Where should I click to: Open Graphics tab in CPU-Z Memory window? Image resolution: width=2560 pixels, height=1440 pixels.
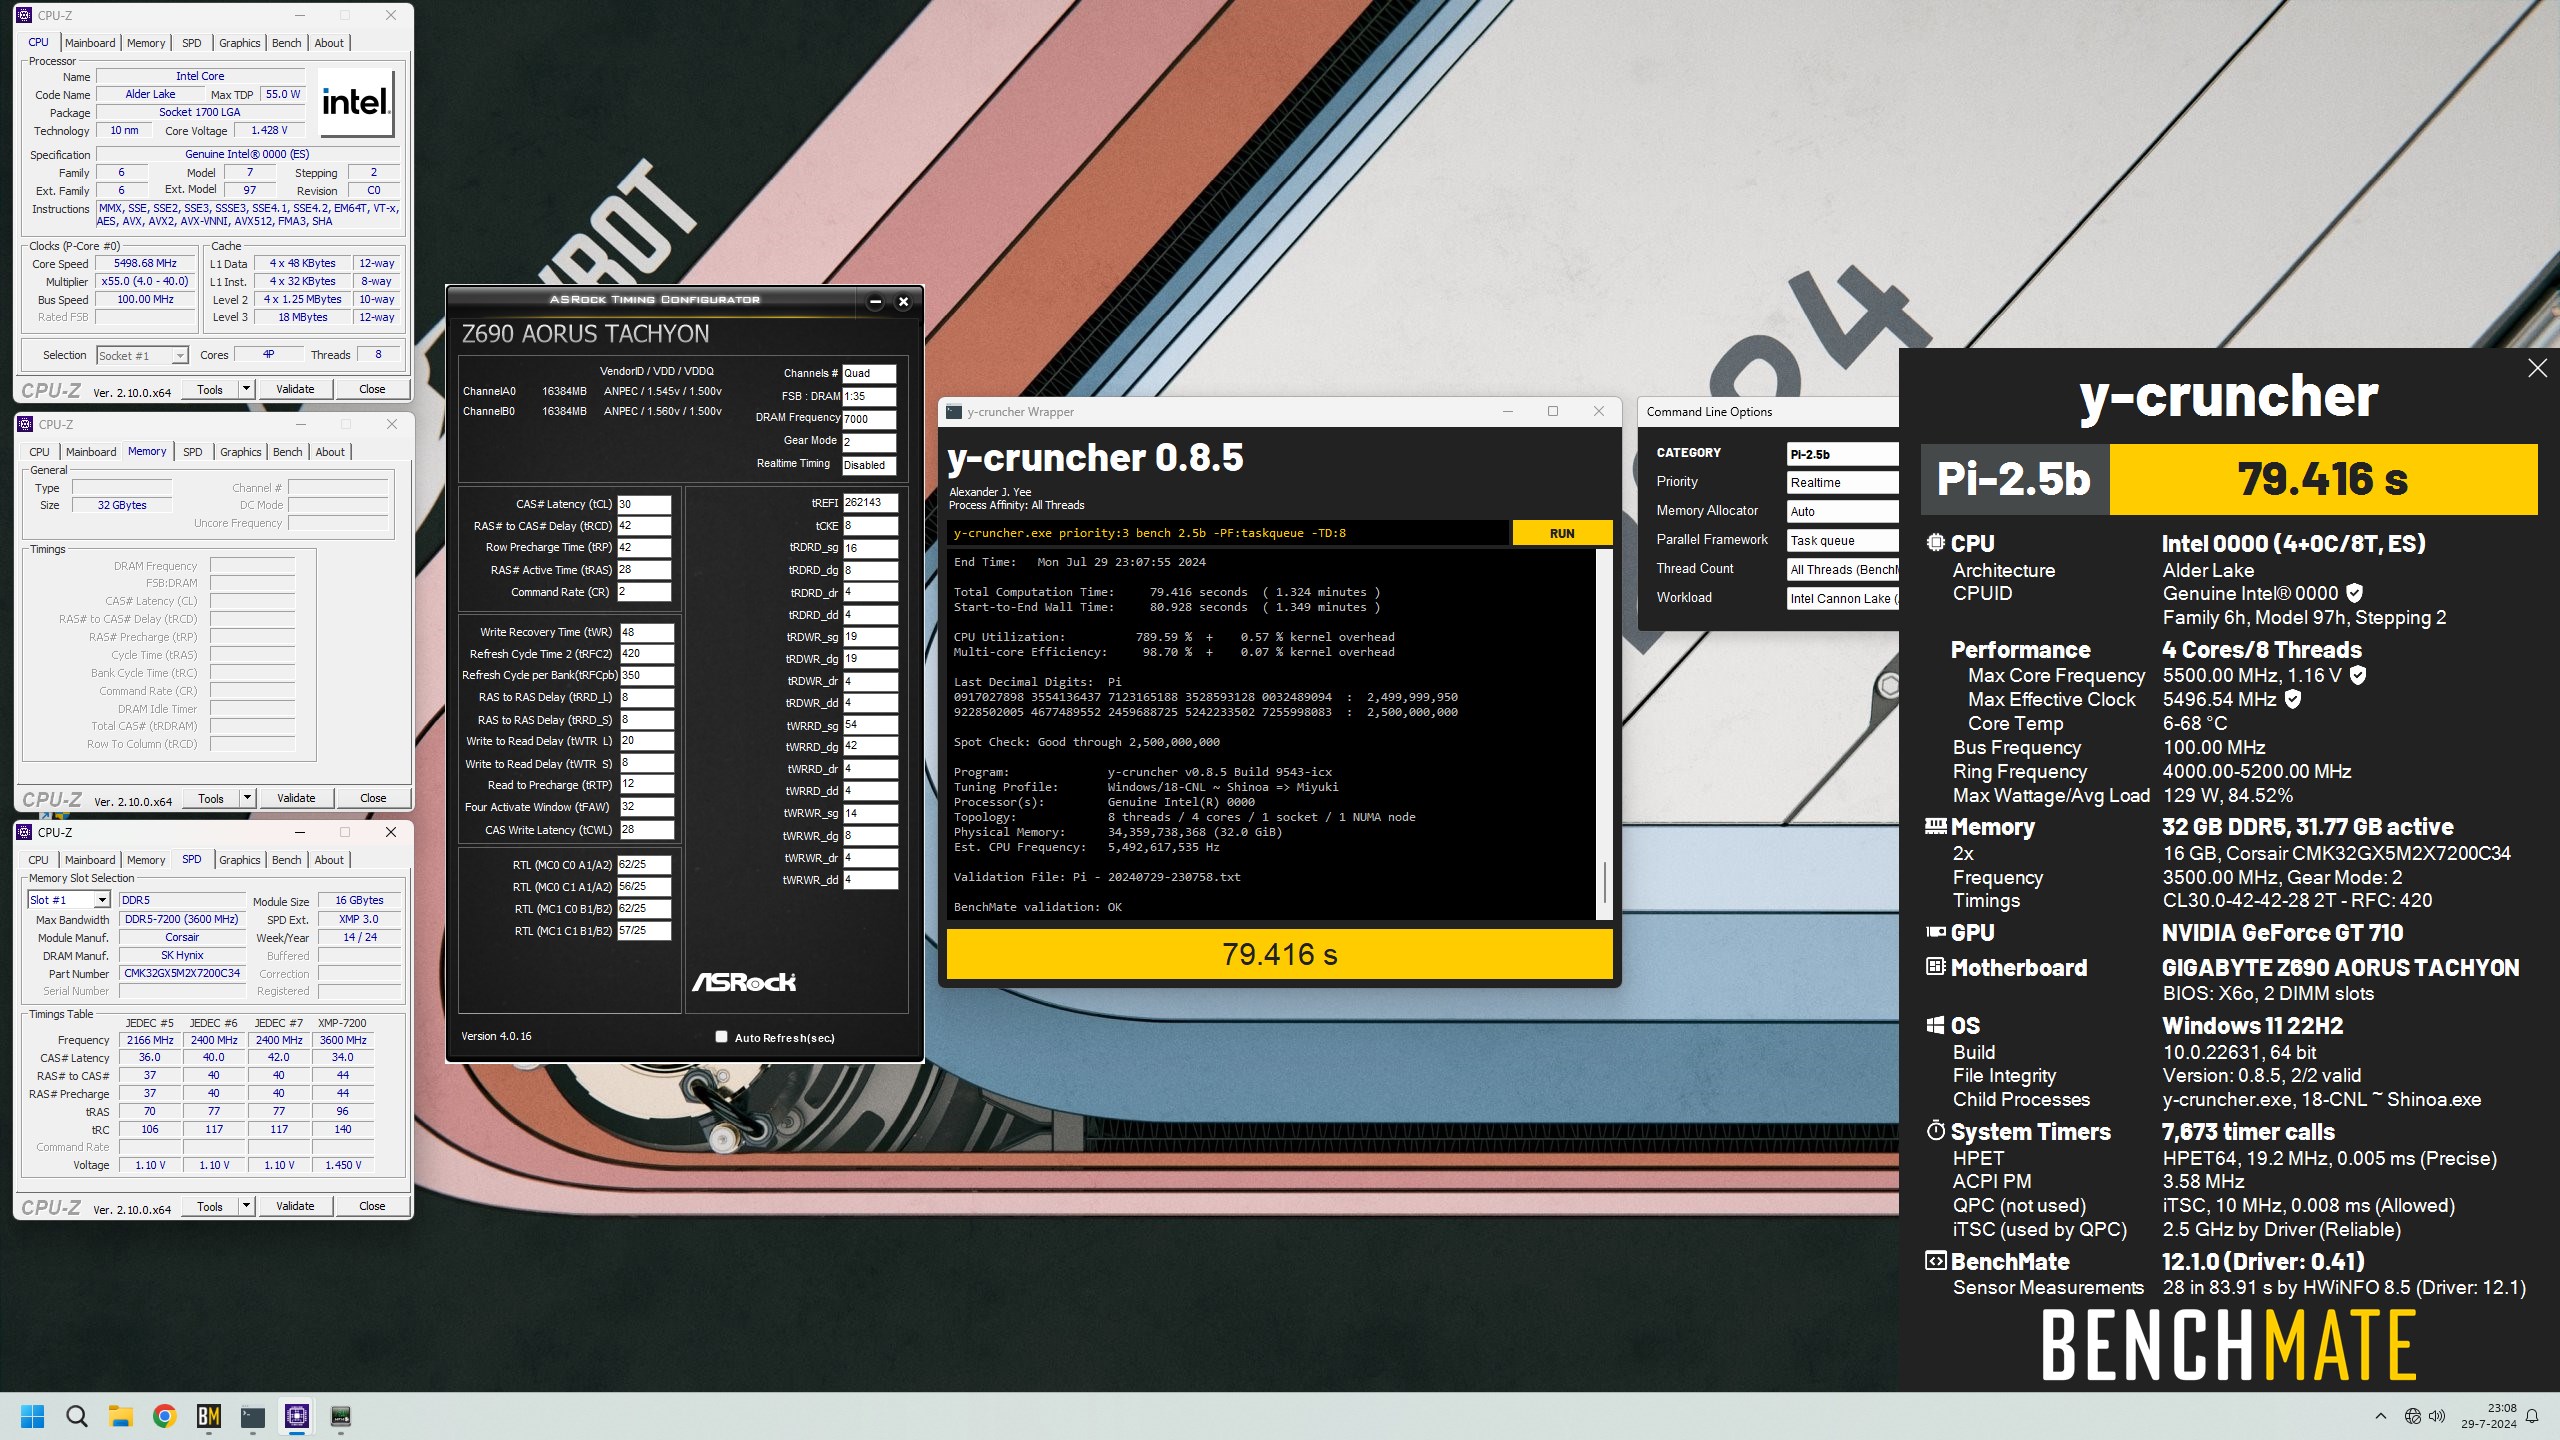click(x=241, y=452)
